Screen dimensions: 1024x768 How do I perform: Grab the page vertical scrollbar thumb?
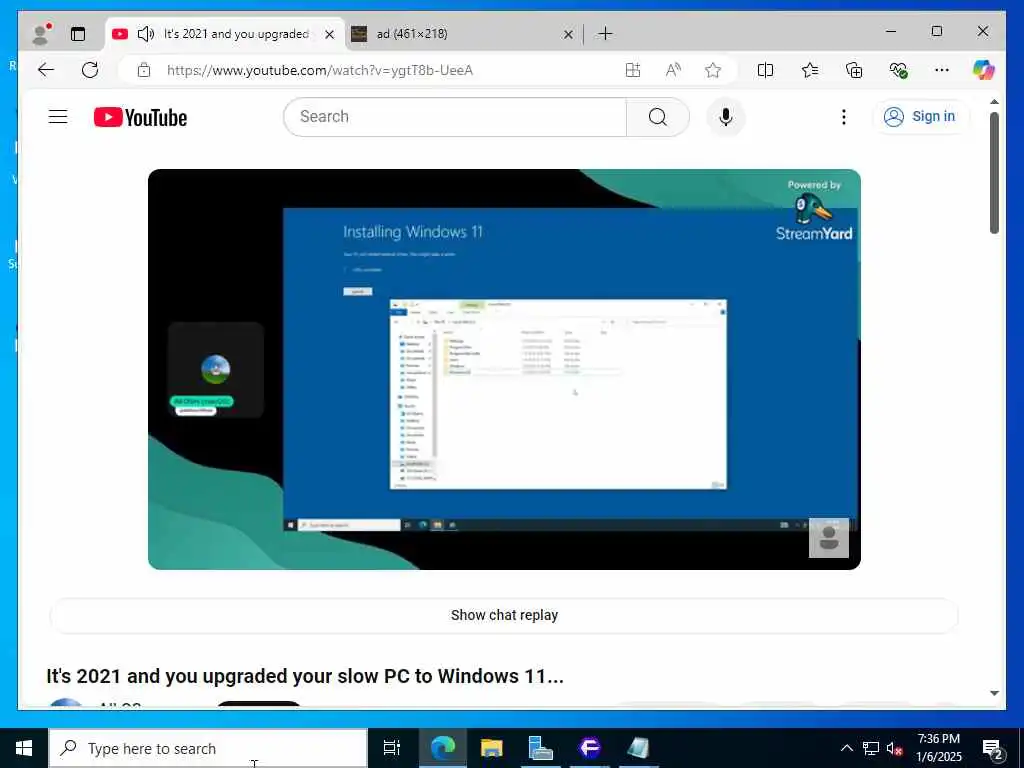[994, 172]
